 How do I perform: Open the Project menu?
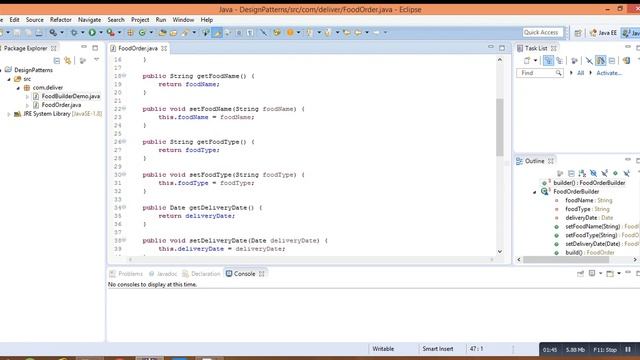[140, 20]
